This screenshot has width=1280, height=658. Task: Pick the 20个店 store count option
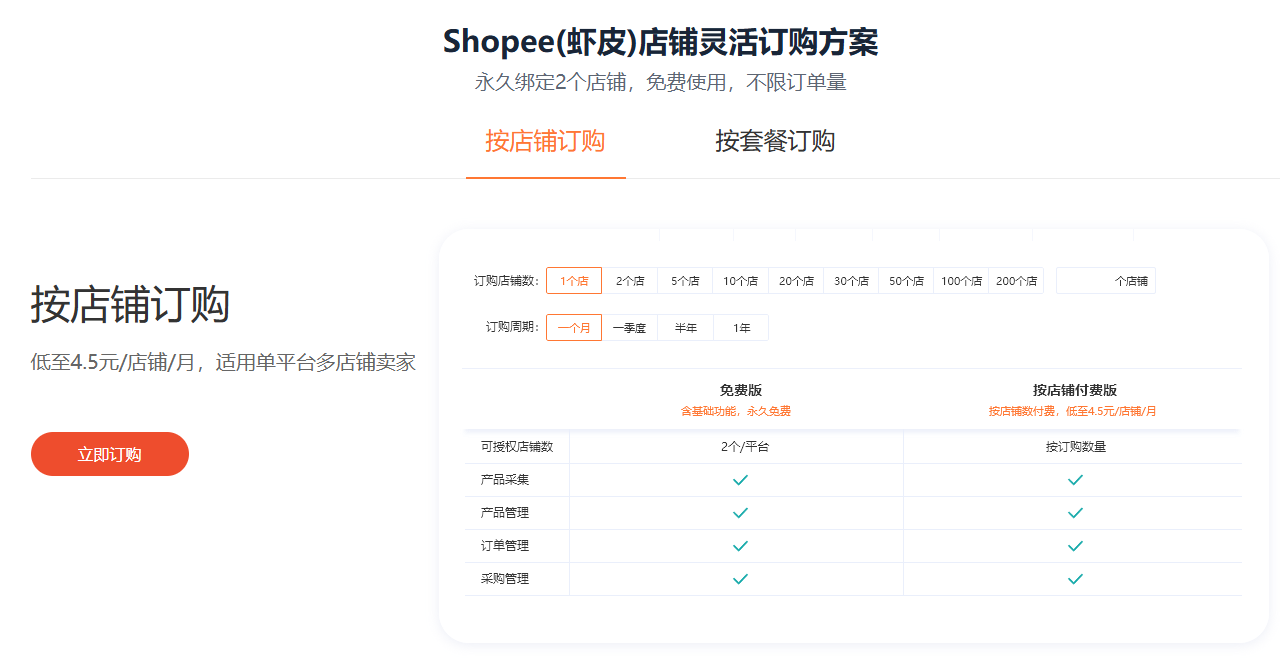tap(796, 281)
